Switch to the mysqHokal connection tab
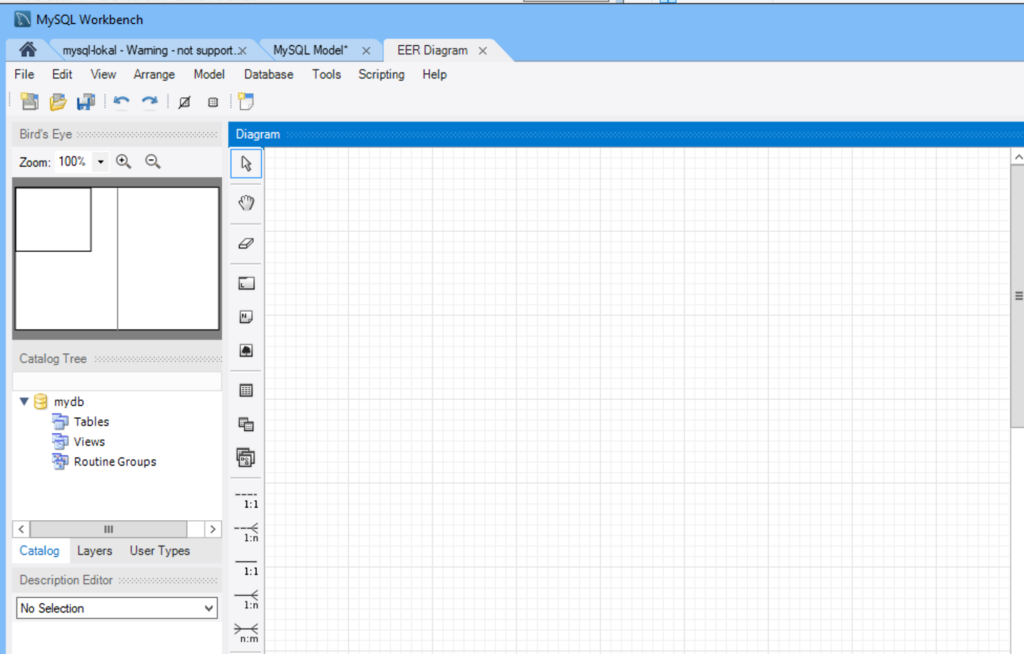Viewport: 1024px width, 654px height. coord(148,50)
